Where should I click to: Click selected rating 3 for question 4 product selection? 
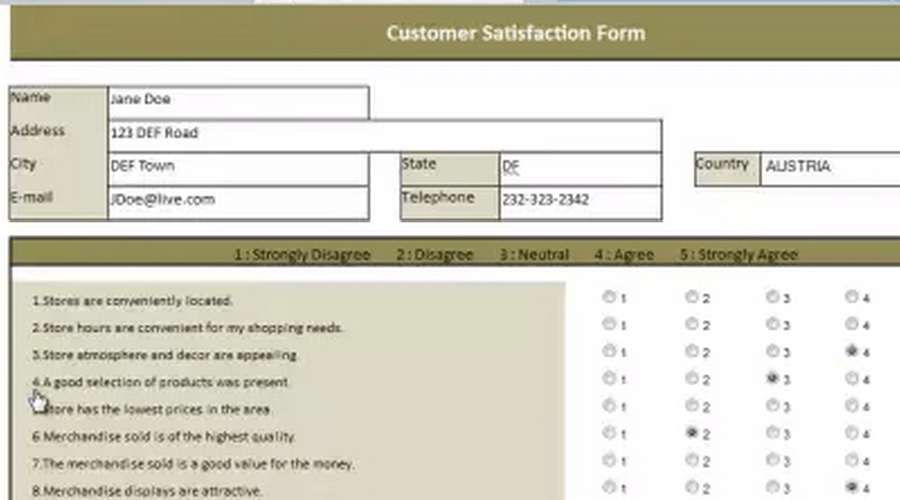pos(773,378)
